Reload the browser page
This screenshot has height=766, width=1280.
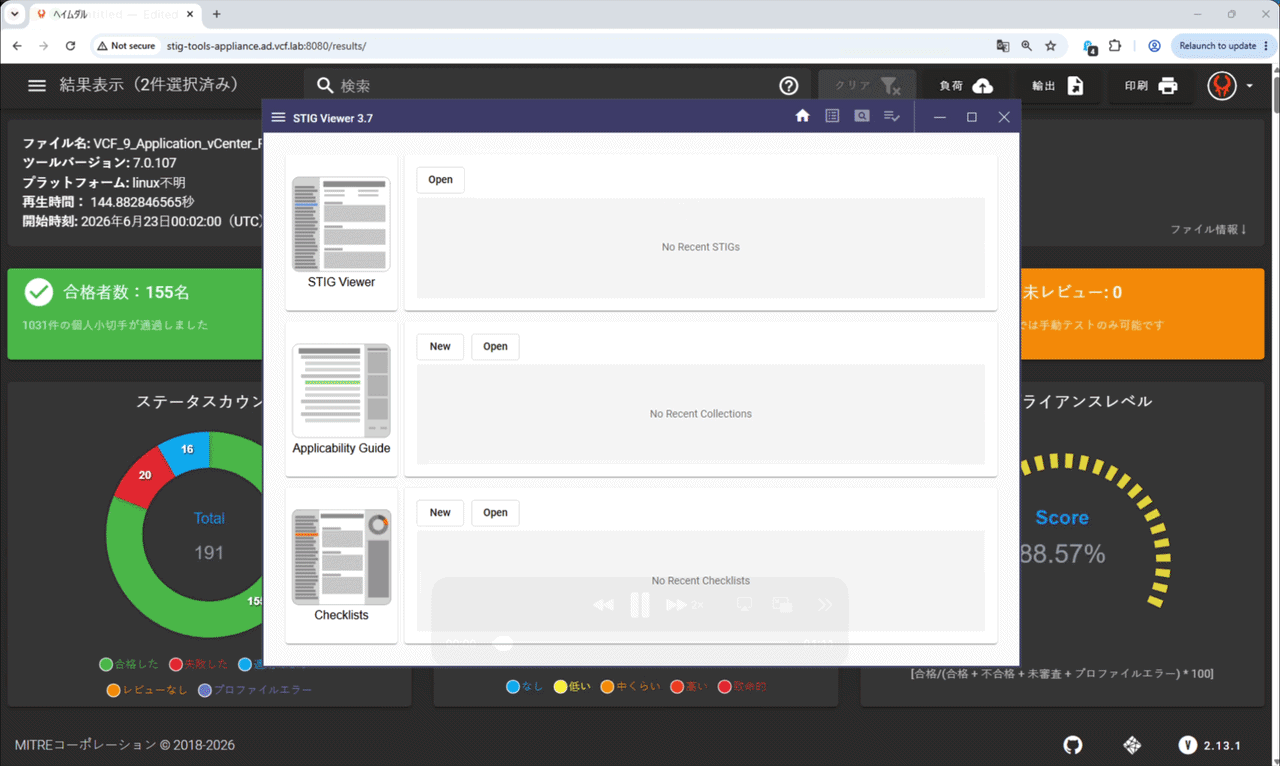pos(70,46)
